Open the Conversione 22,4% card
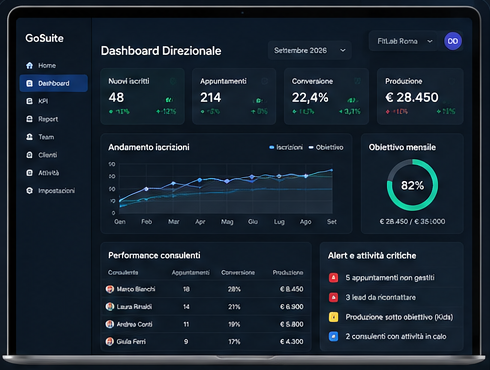 tap(326, 96)
